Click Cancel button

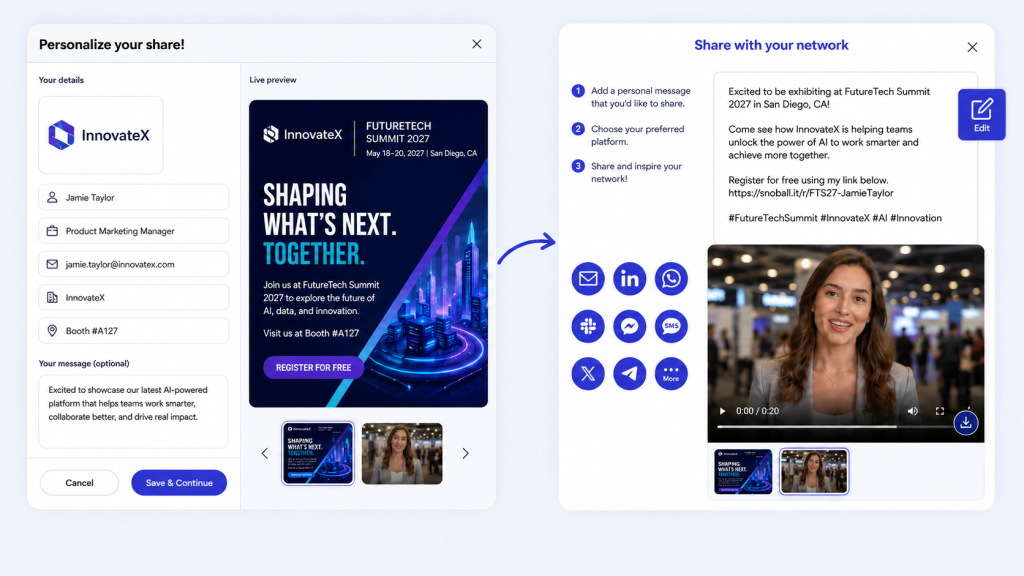79,483
